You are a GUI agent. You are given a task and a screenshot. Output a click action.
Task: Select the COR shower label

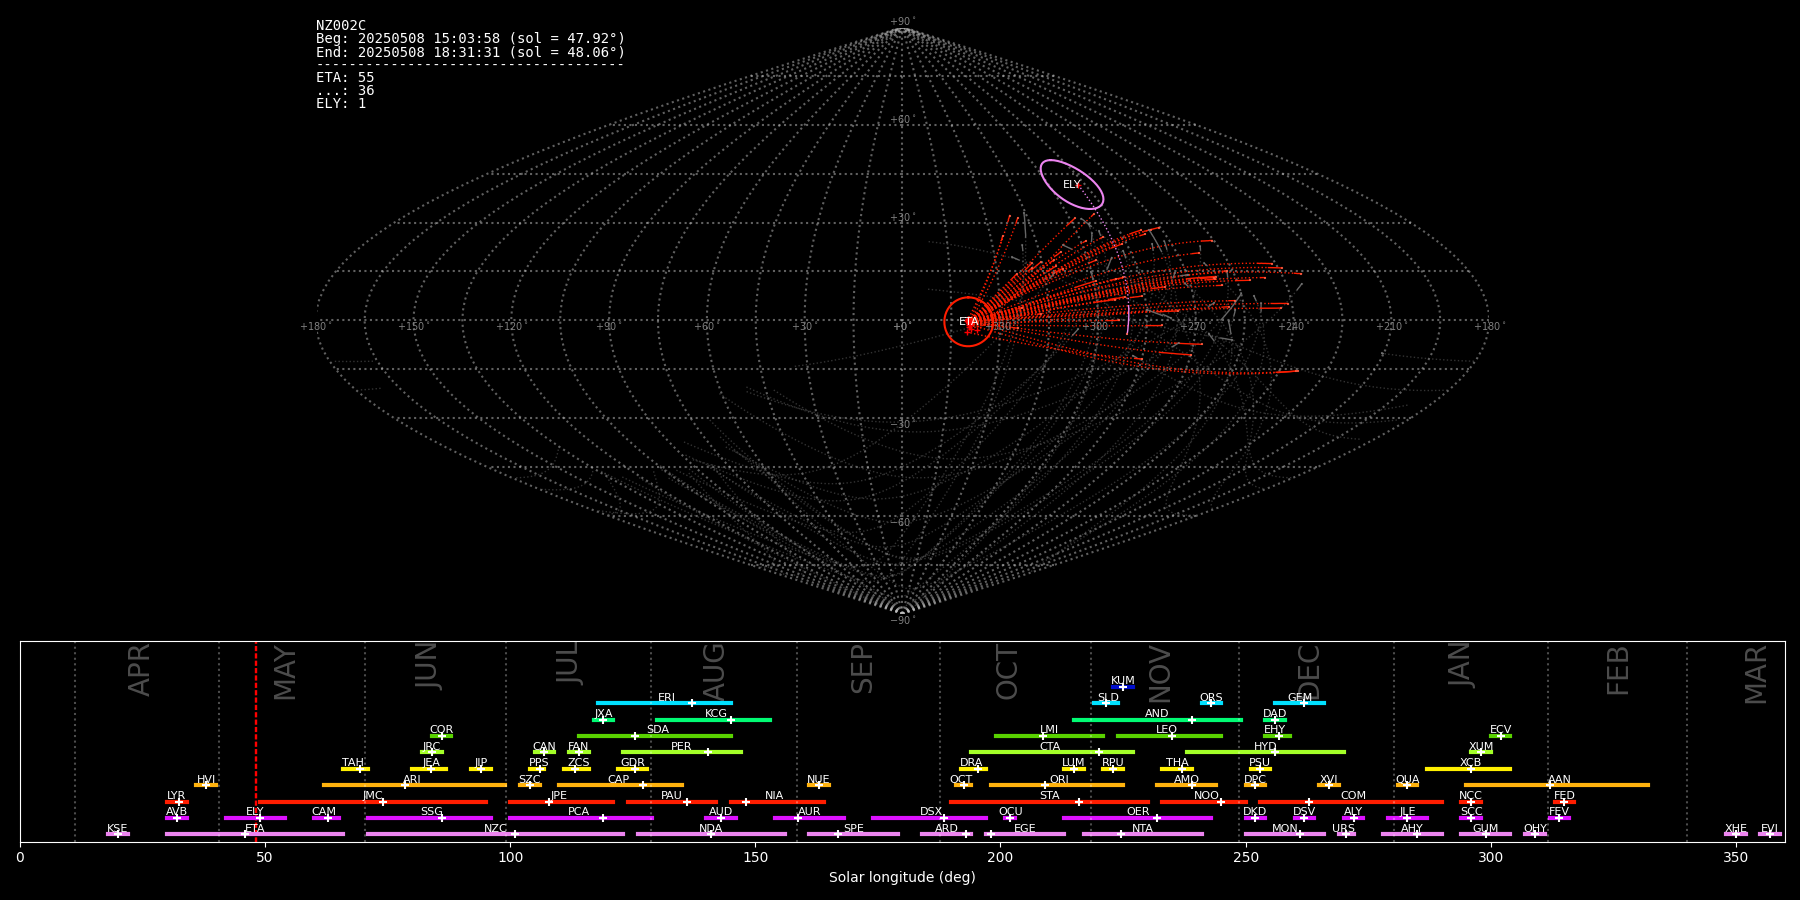point(441,730)
